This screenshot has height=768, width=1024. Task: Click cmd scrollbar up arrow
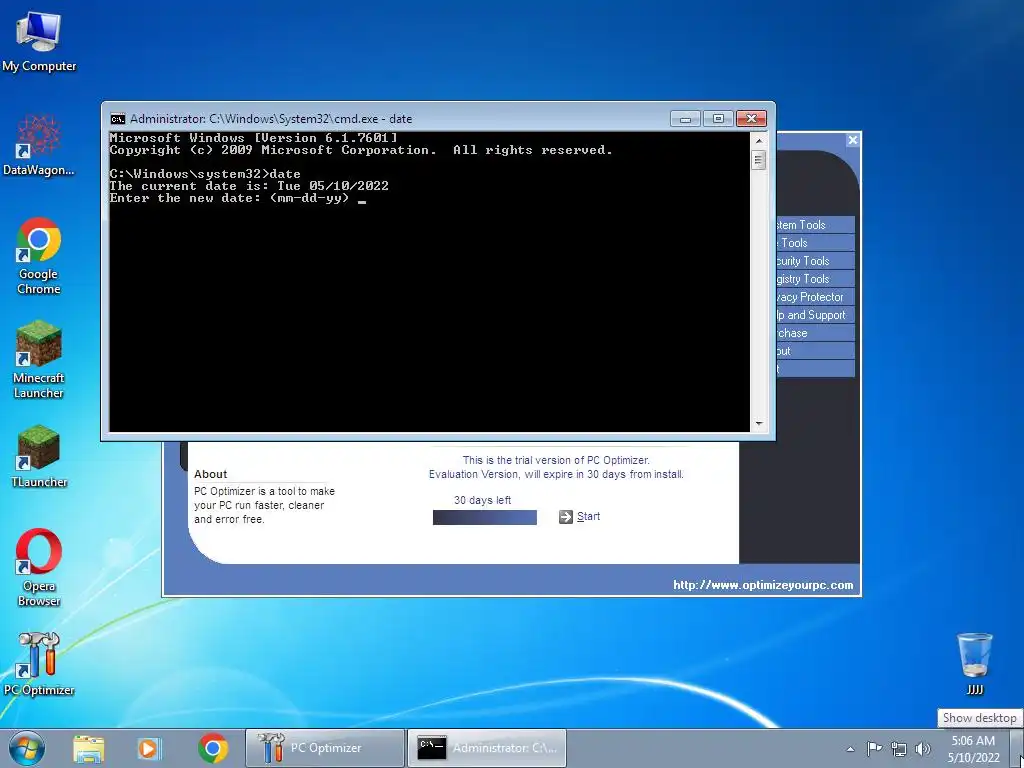(x=758, y=140)
